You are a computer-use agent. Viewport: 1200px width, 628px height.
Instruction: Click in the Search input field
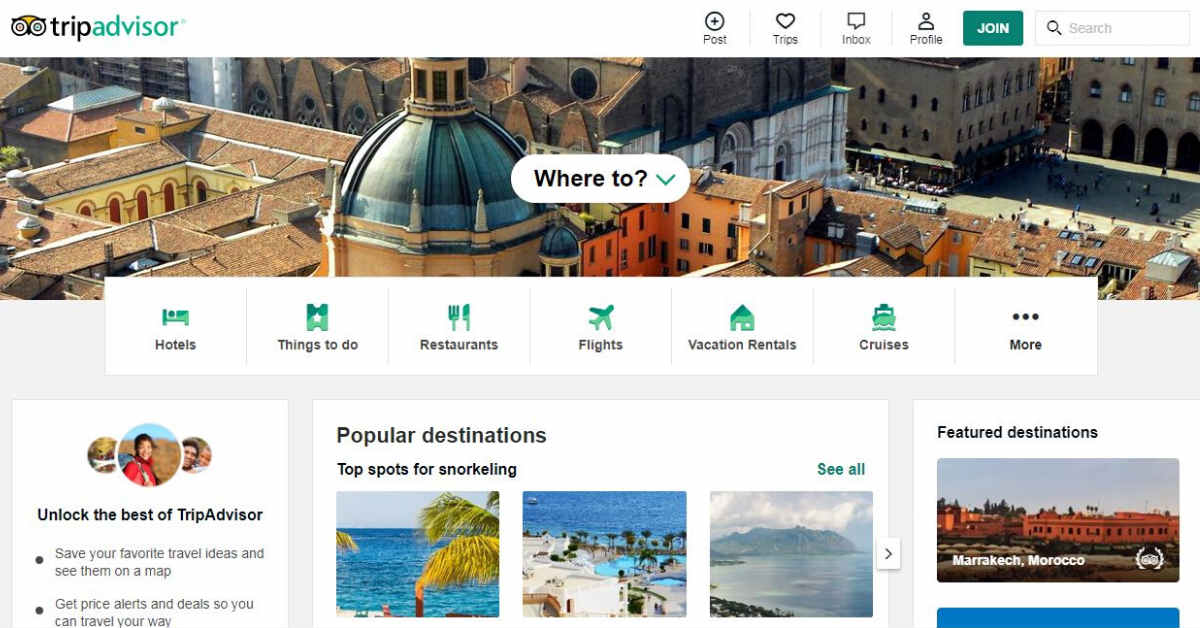coord(1112,28)
